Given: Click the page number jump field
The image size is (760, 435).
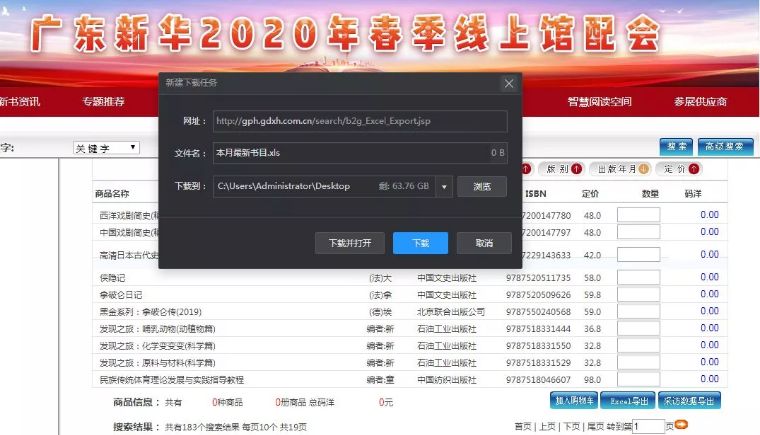Looking at the screenshot, I should point(648,426).
